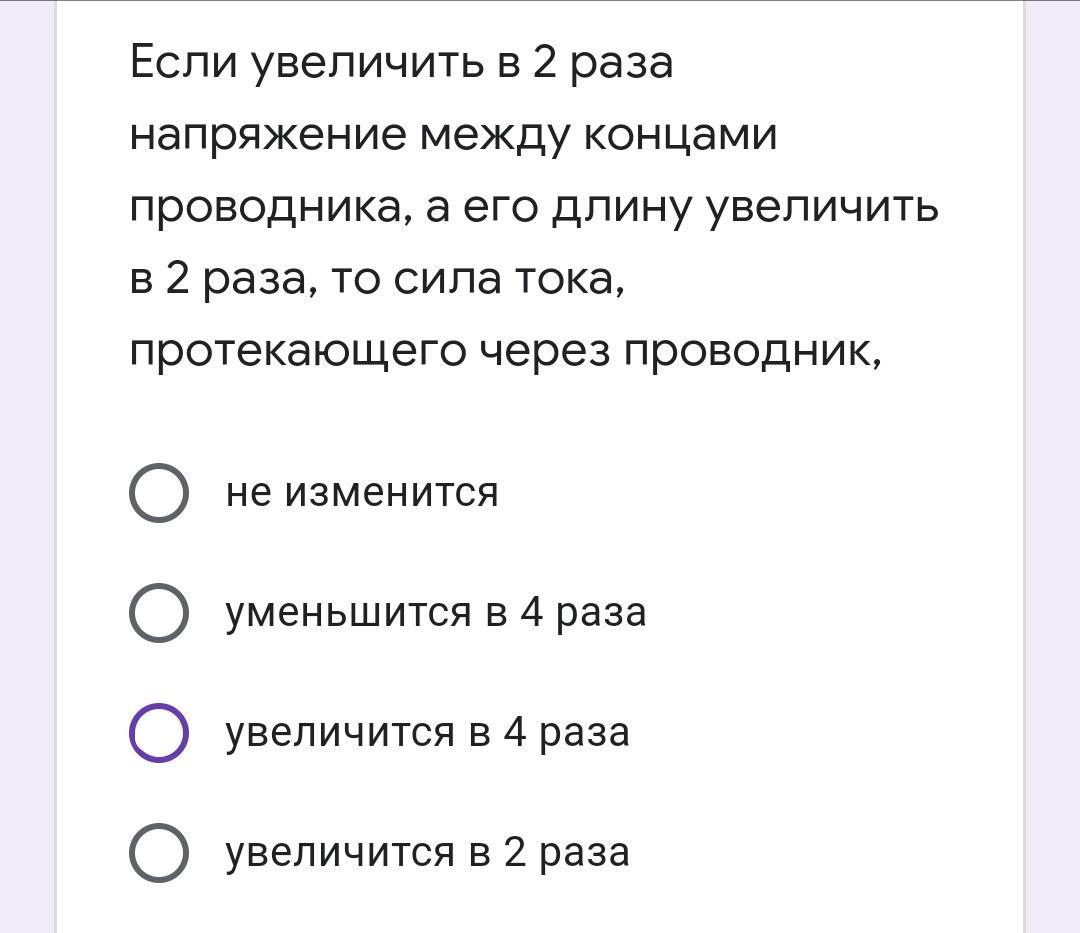Viewport: 1080px width, 933px height.
Task: Click the line 'проводника, а его длину увеличить'
Action: (x=534, y=208)
